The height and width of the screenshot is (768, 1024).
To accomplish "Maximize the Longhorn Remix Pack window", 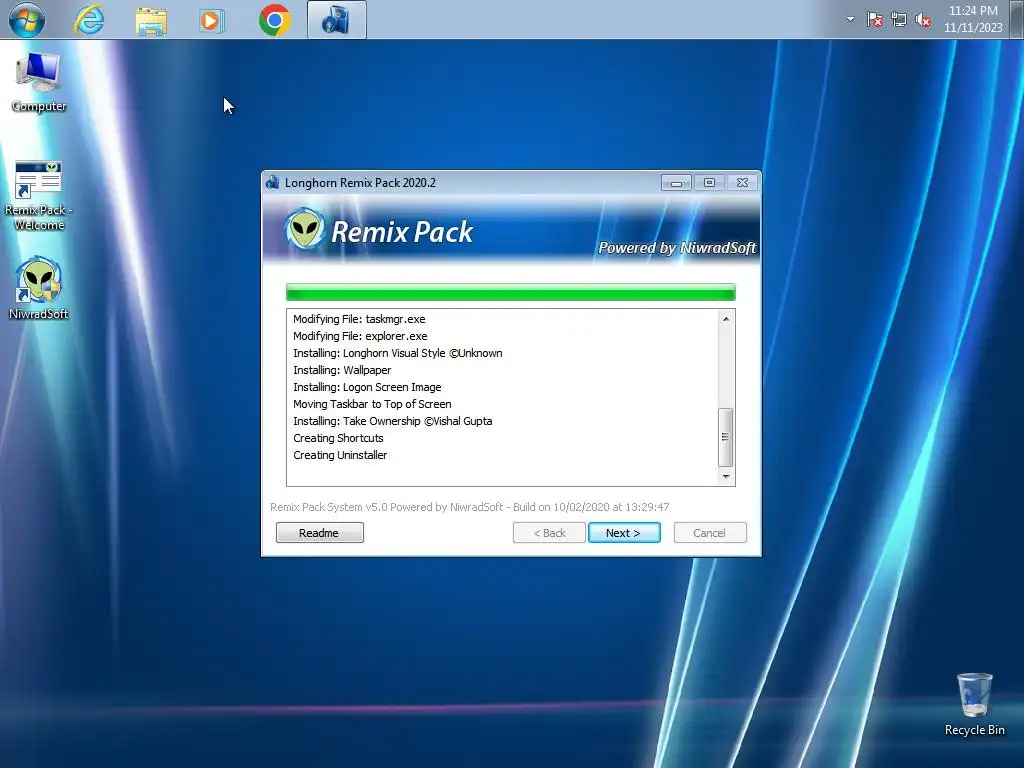I will click(709, 183).
